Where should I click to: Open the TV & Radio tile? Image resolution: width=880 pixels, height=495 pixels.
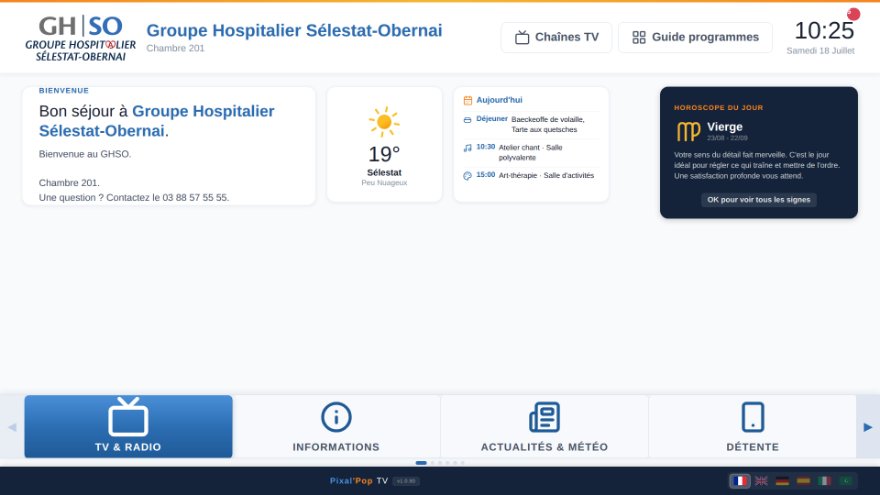point(128,426)
